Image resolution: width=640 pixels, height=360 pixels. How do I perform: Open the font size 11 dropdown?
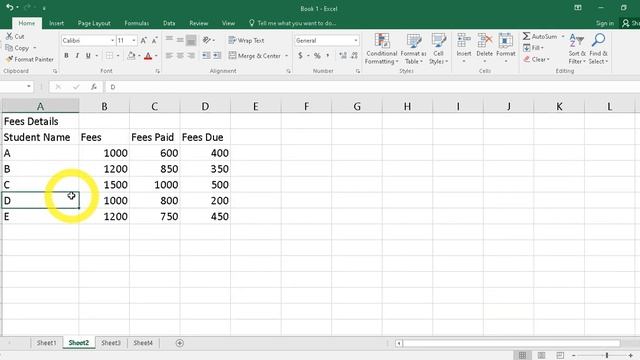[x=134, y=40]
